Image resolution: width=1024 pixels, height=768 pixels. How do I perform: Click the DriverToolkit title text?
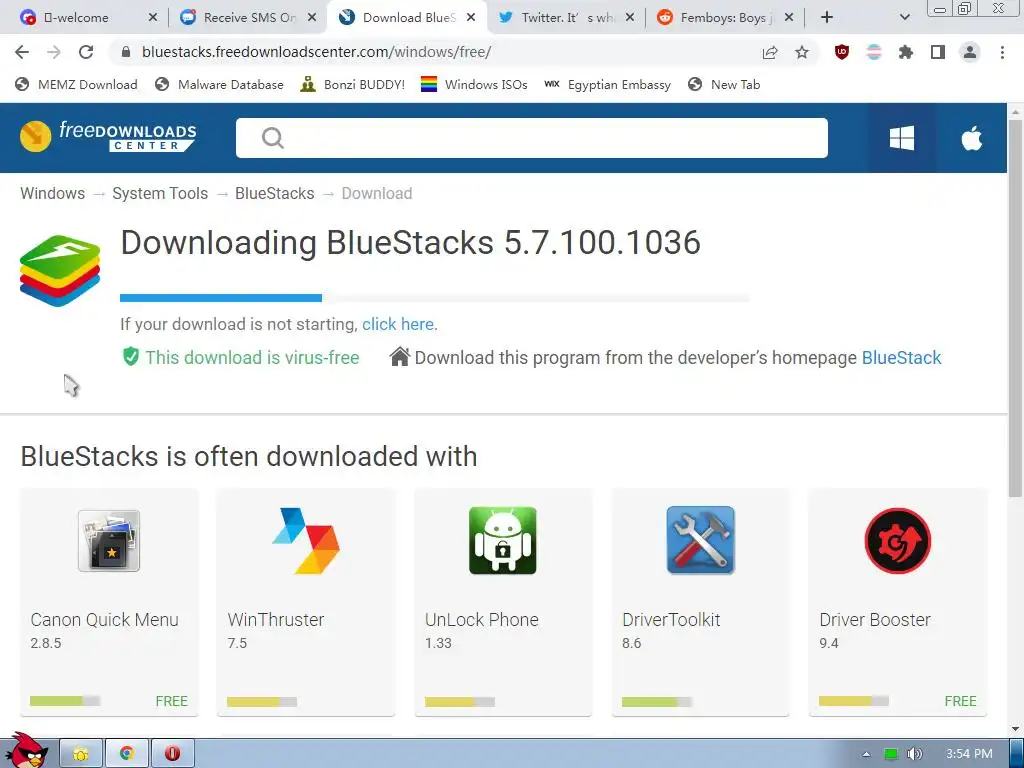click(x=671, y=620)
